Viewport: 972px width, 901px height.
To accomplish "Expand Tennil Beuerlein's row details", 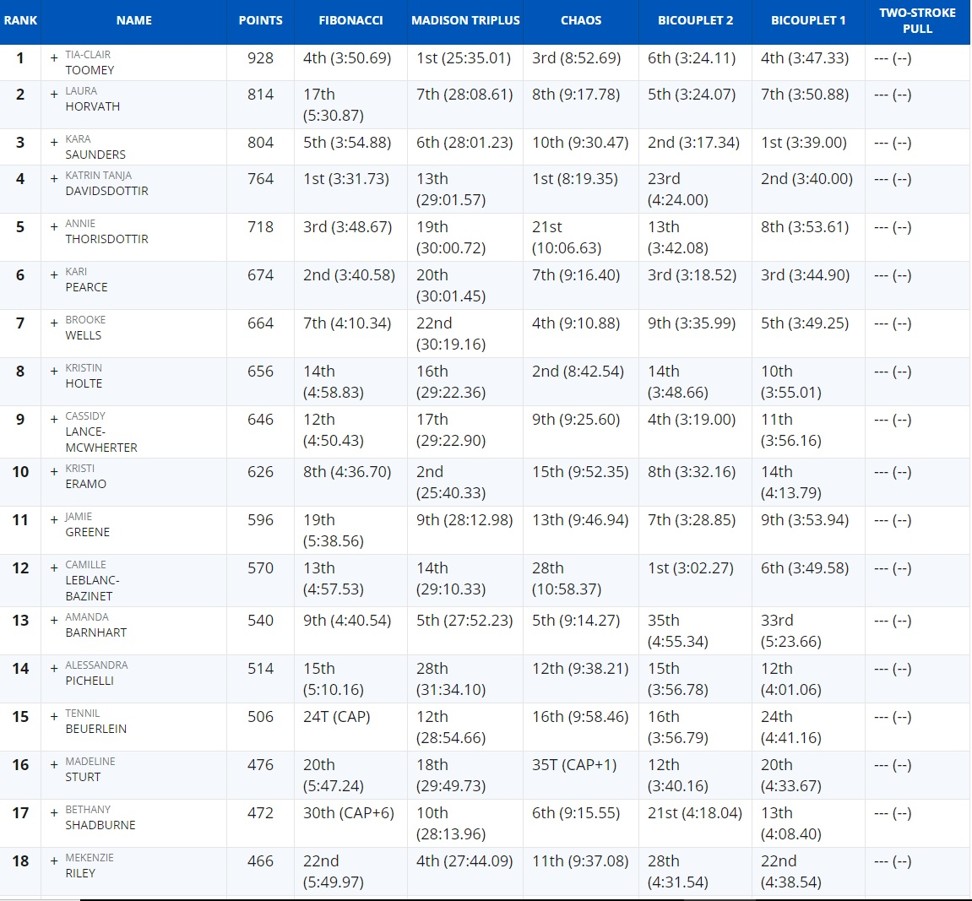I will (54, 717).
